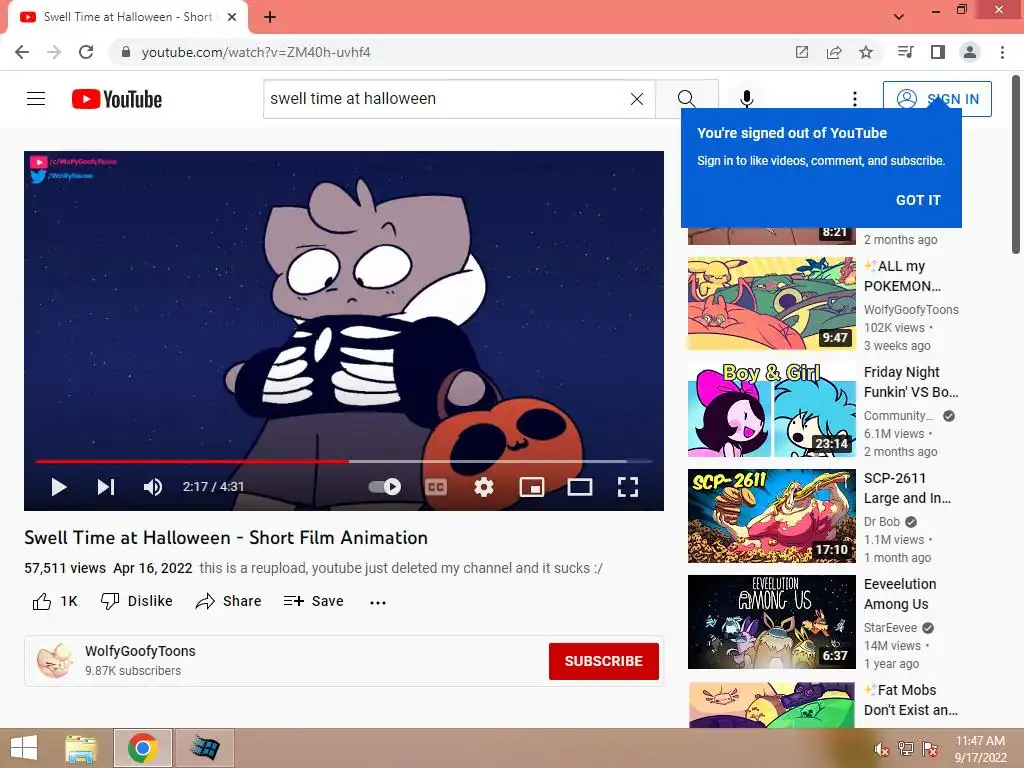Open Friday Night Funkin' Boy & Girl thumbnail
The image size is (1024, 768).
(771, 409)
